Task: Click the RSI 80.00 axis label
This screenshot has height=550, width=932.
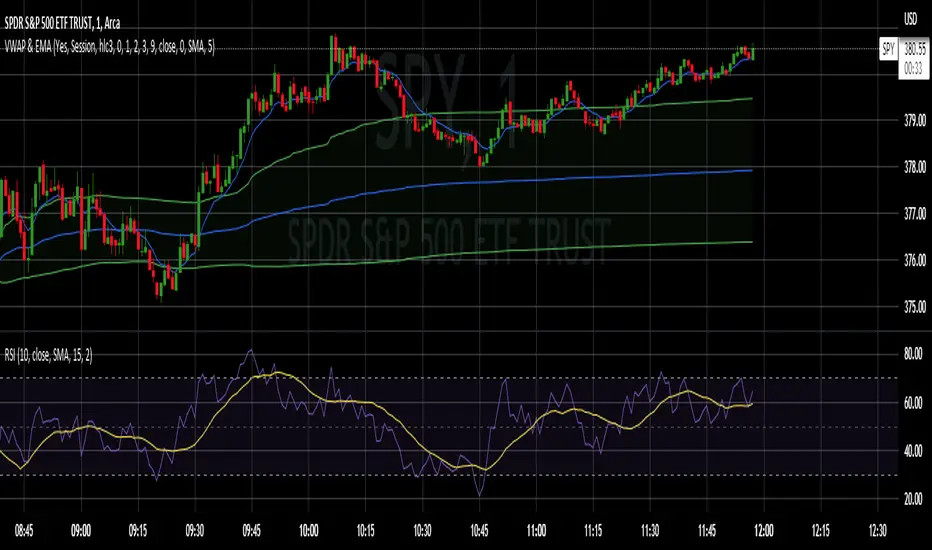Action: coord(913,354)
